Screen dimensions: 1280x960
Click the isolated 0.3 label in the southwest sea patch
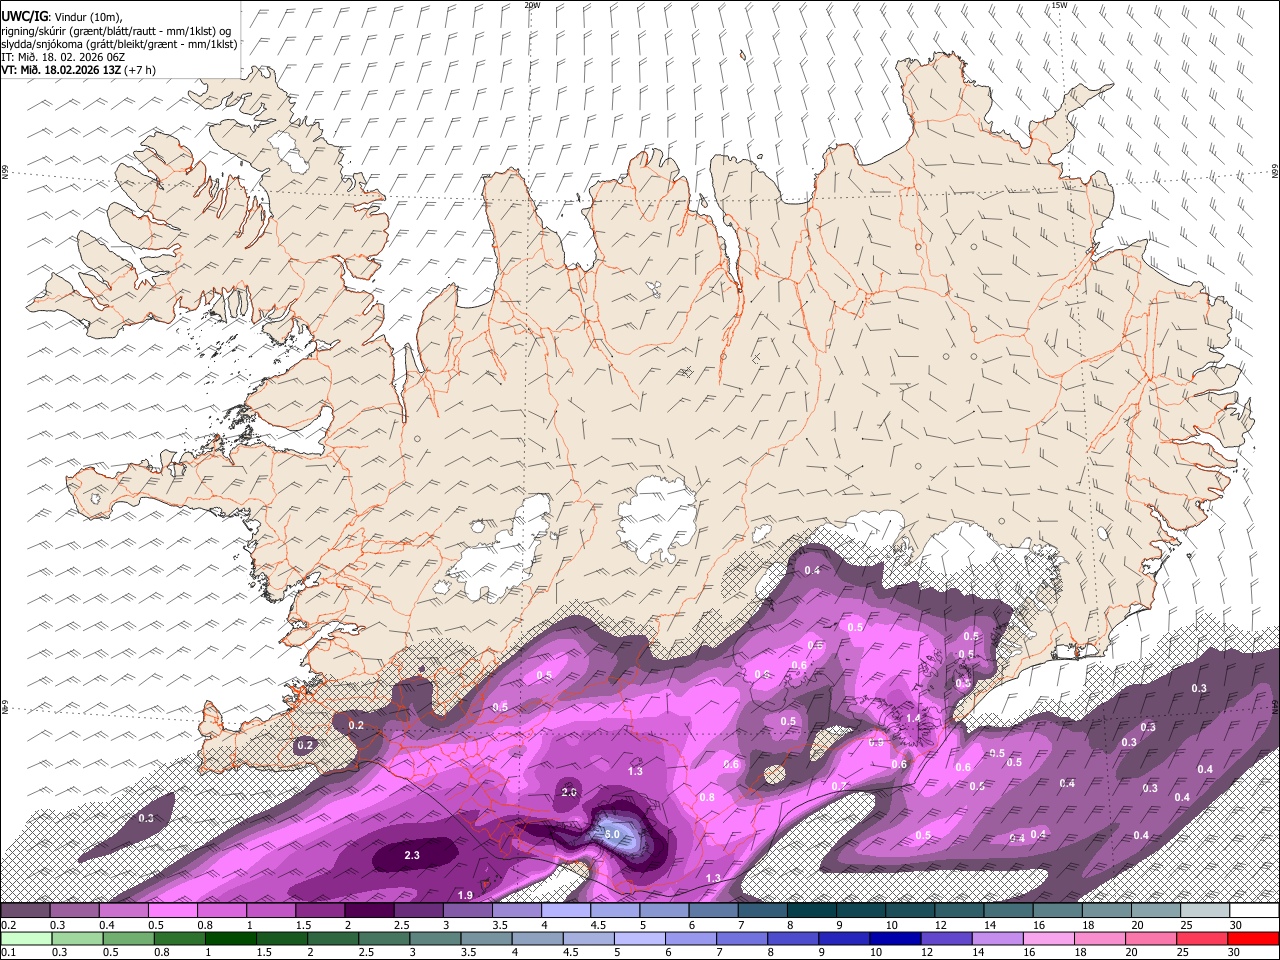tap(147, 818)
